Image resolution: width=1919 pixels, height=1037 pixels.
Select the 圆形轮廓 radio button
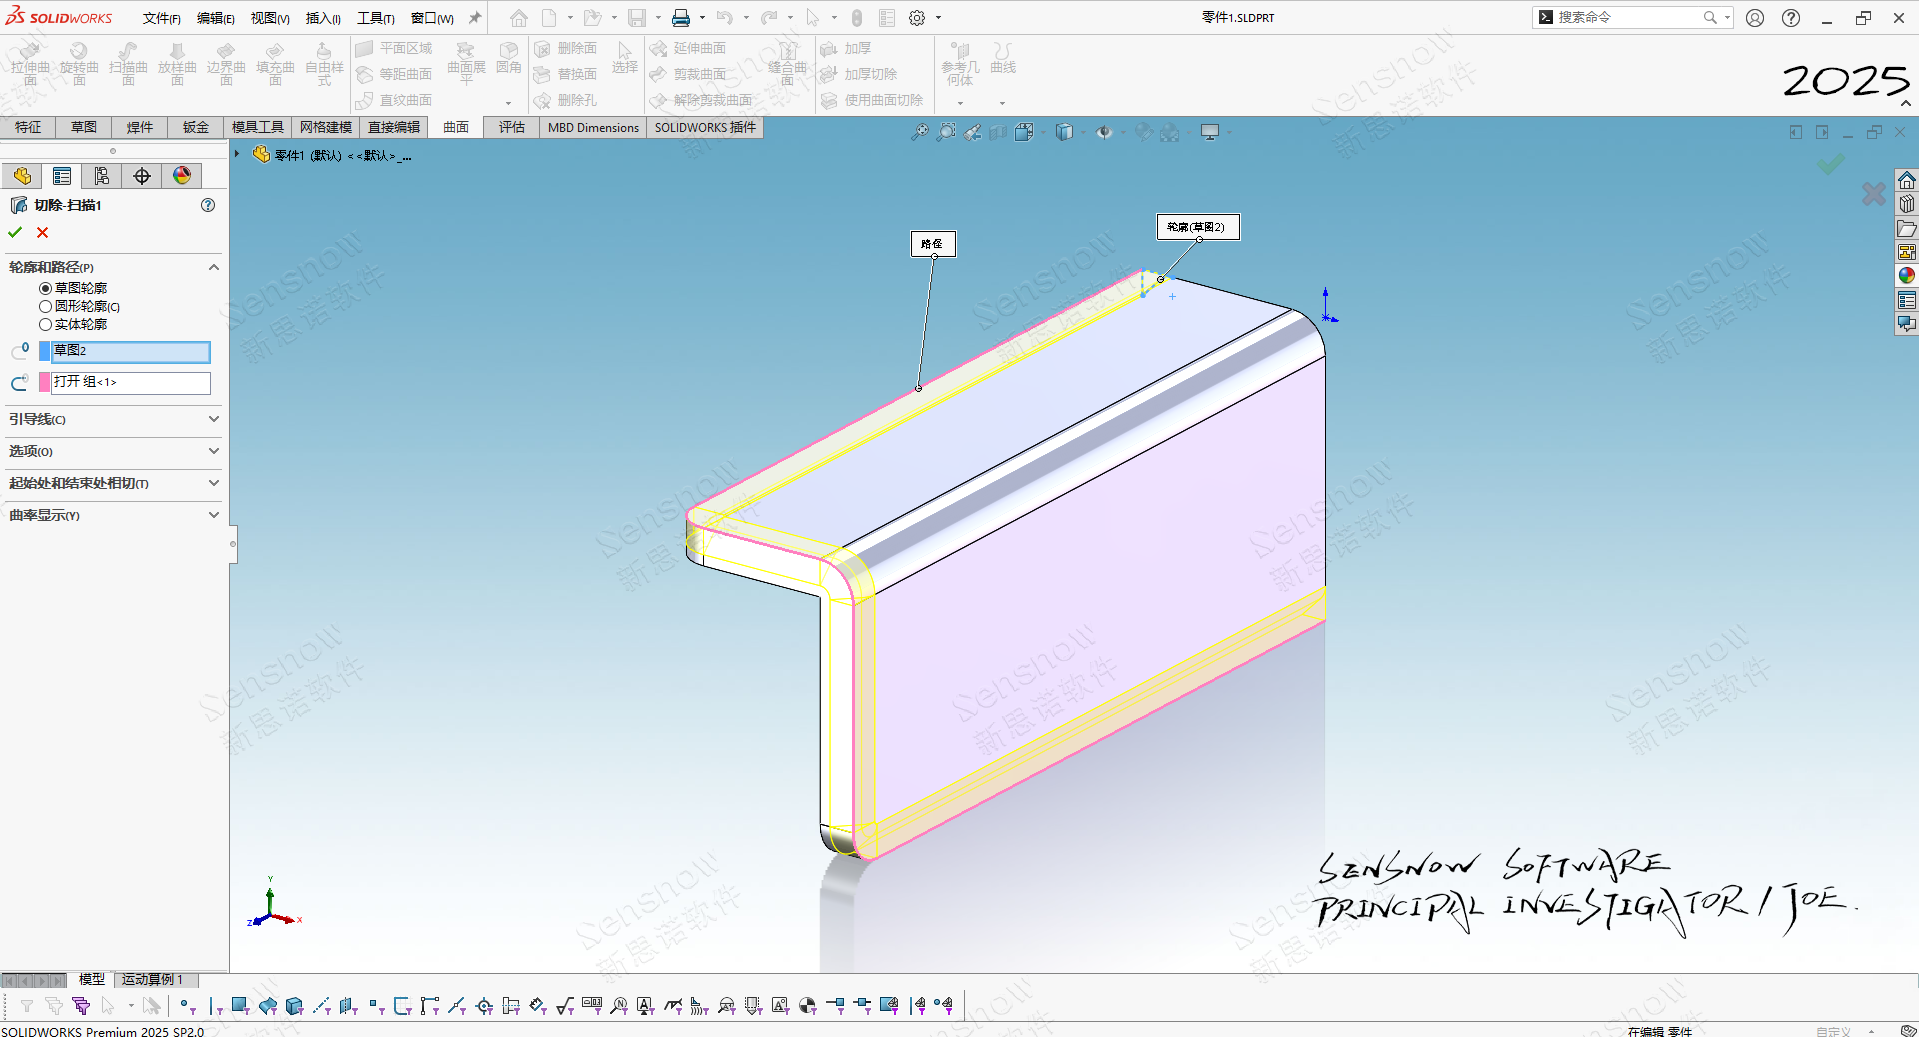(x=46, y=306)
